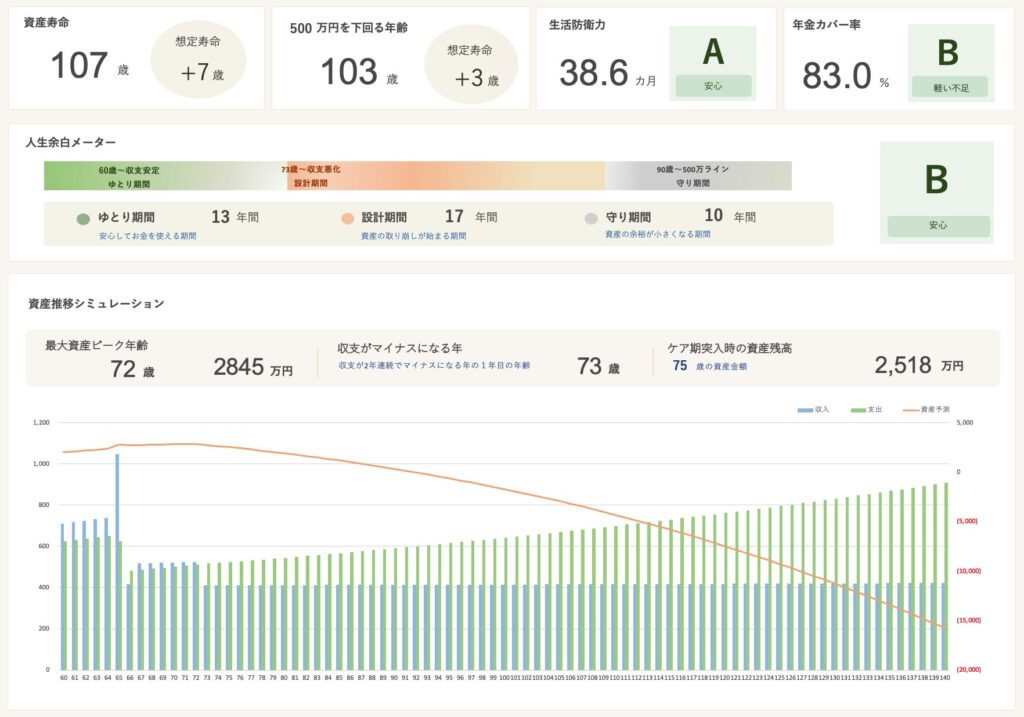The width and height of the screenshot is (1024, 717).
Task: Click the 資産推移シミュレーション section heading
Action: [96, 303]
